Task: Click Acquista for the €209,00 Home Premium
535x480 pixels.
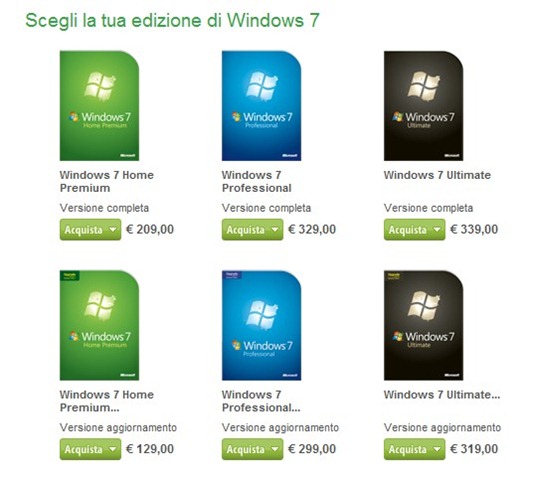Action: click(83, 230)
